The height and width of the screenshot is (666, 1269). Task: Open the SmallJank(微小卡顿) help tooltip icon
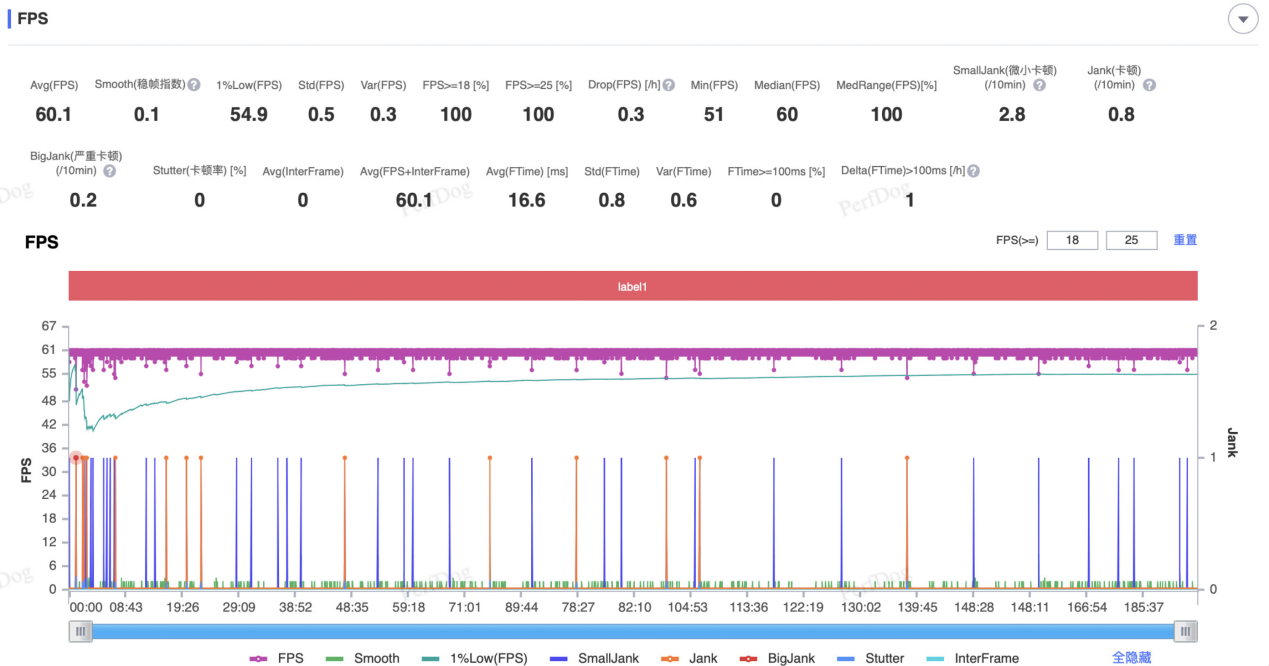click(x=1039, y=85)
